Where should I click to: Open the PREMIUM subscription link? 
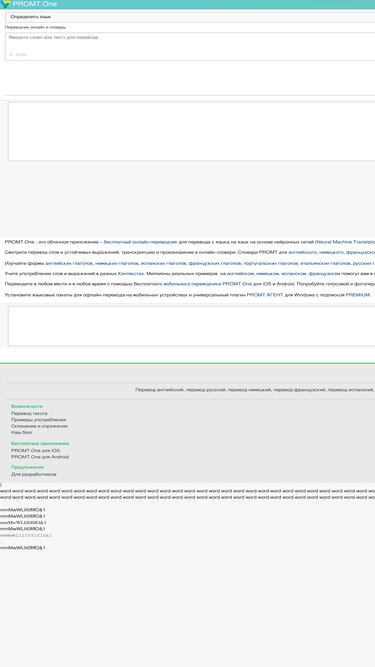click(358, 295)
